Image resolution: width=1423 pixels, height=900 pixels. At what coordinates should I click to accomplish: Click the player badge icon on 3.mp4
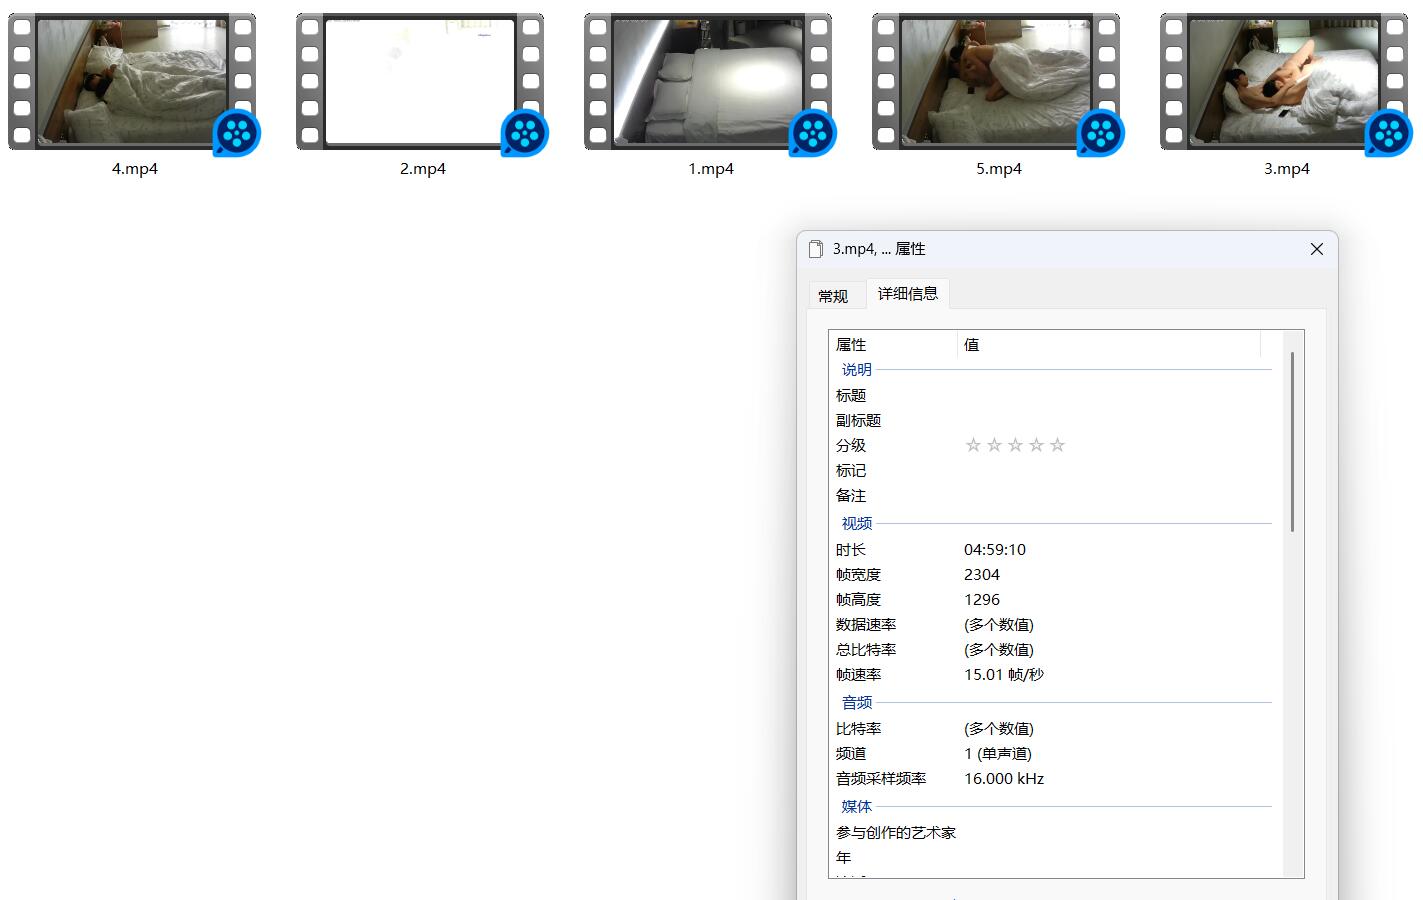pyautogui.click(x=1389, y=133)
